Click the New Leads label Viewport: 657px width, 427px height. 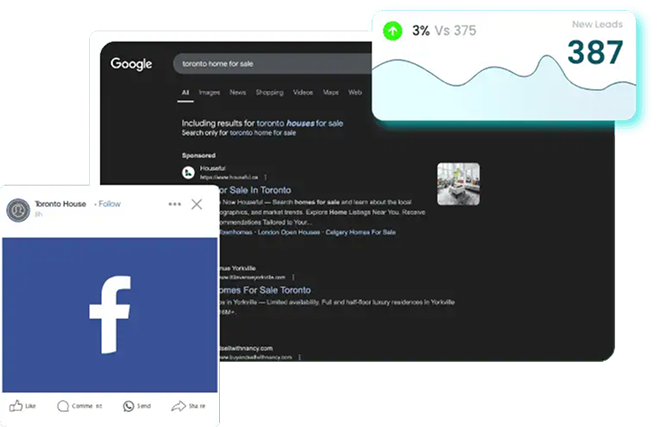click(597, 24)
